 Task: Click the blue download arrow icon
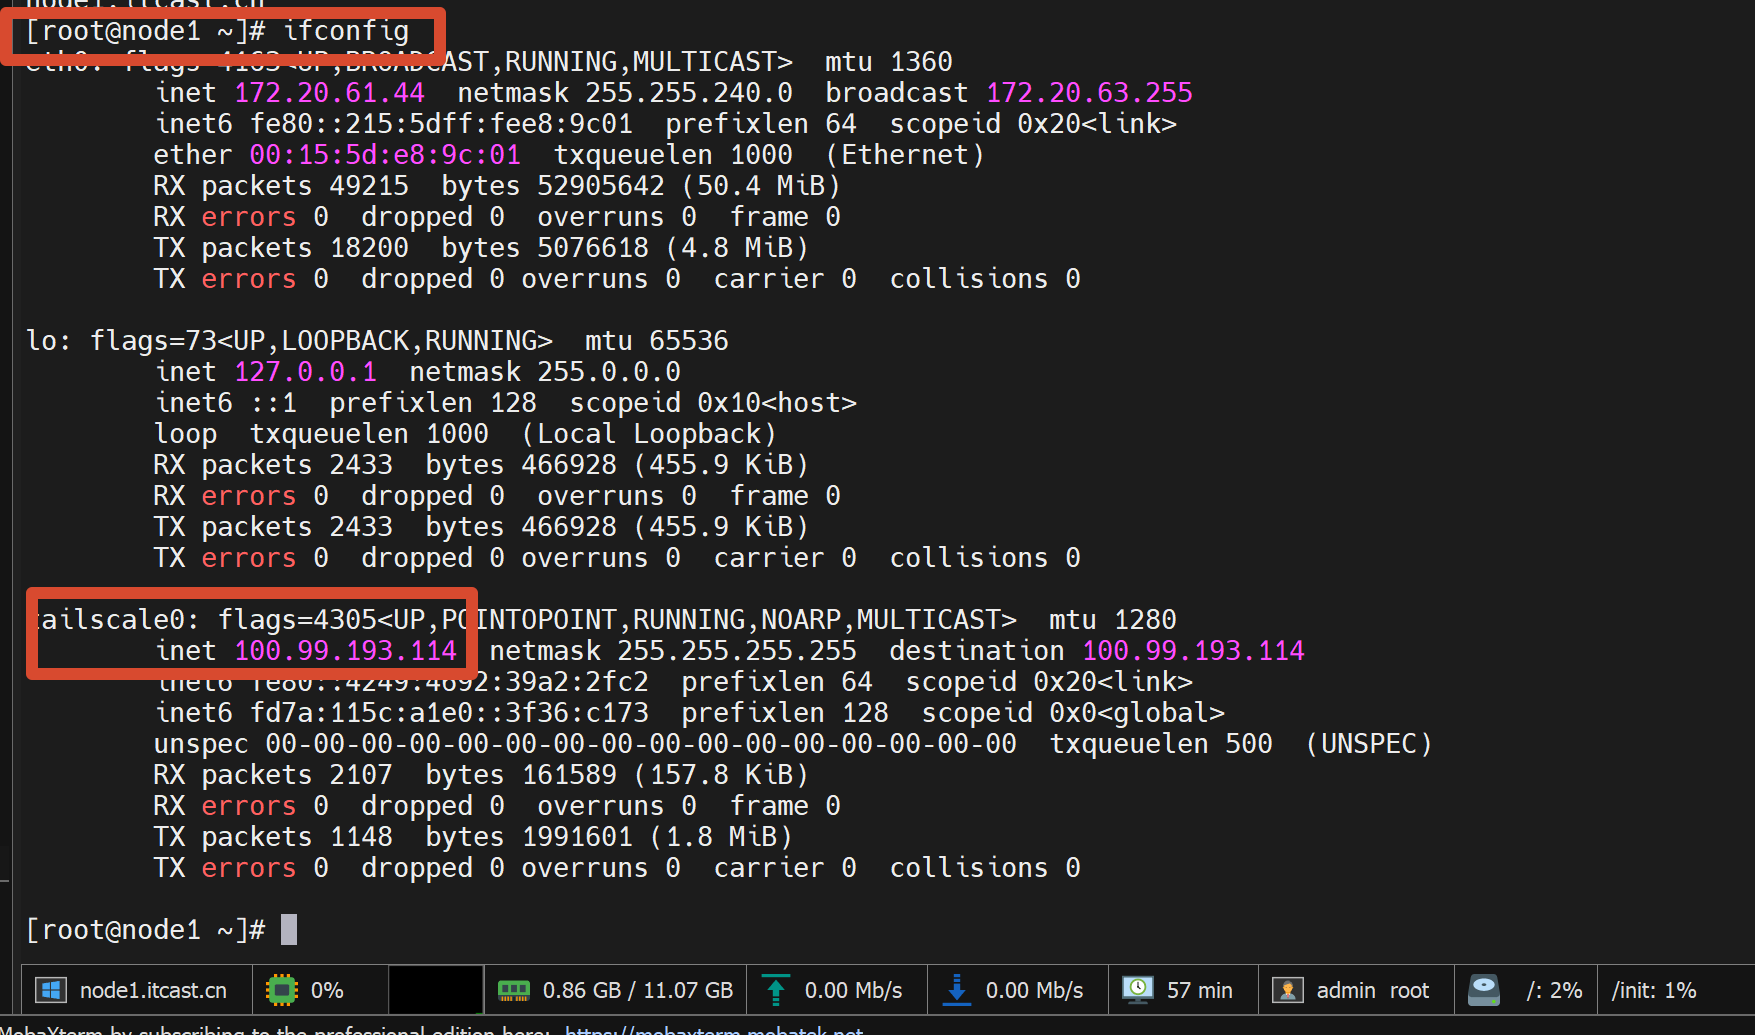click(x=957, y=990)
